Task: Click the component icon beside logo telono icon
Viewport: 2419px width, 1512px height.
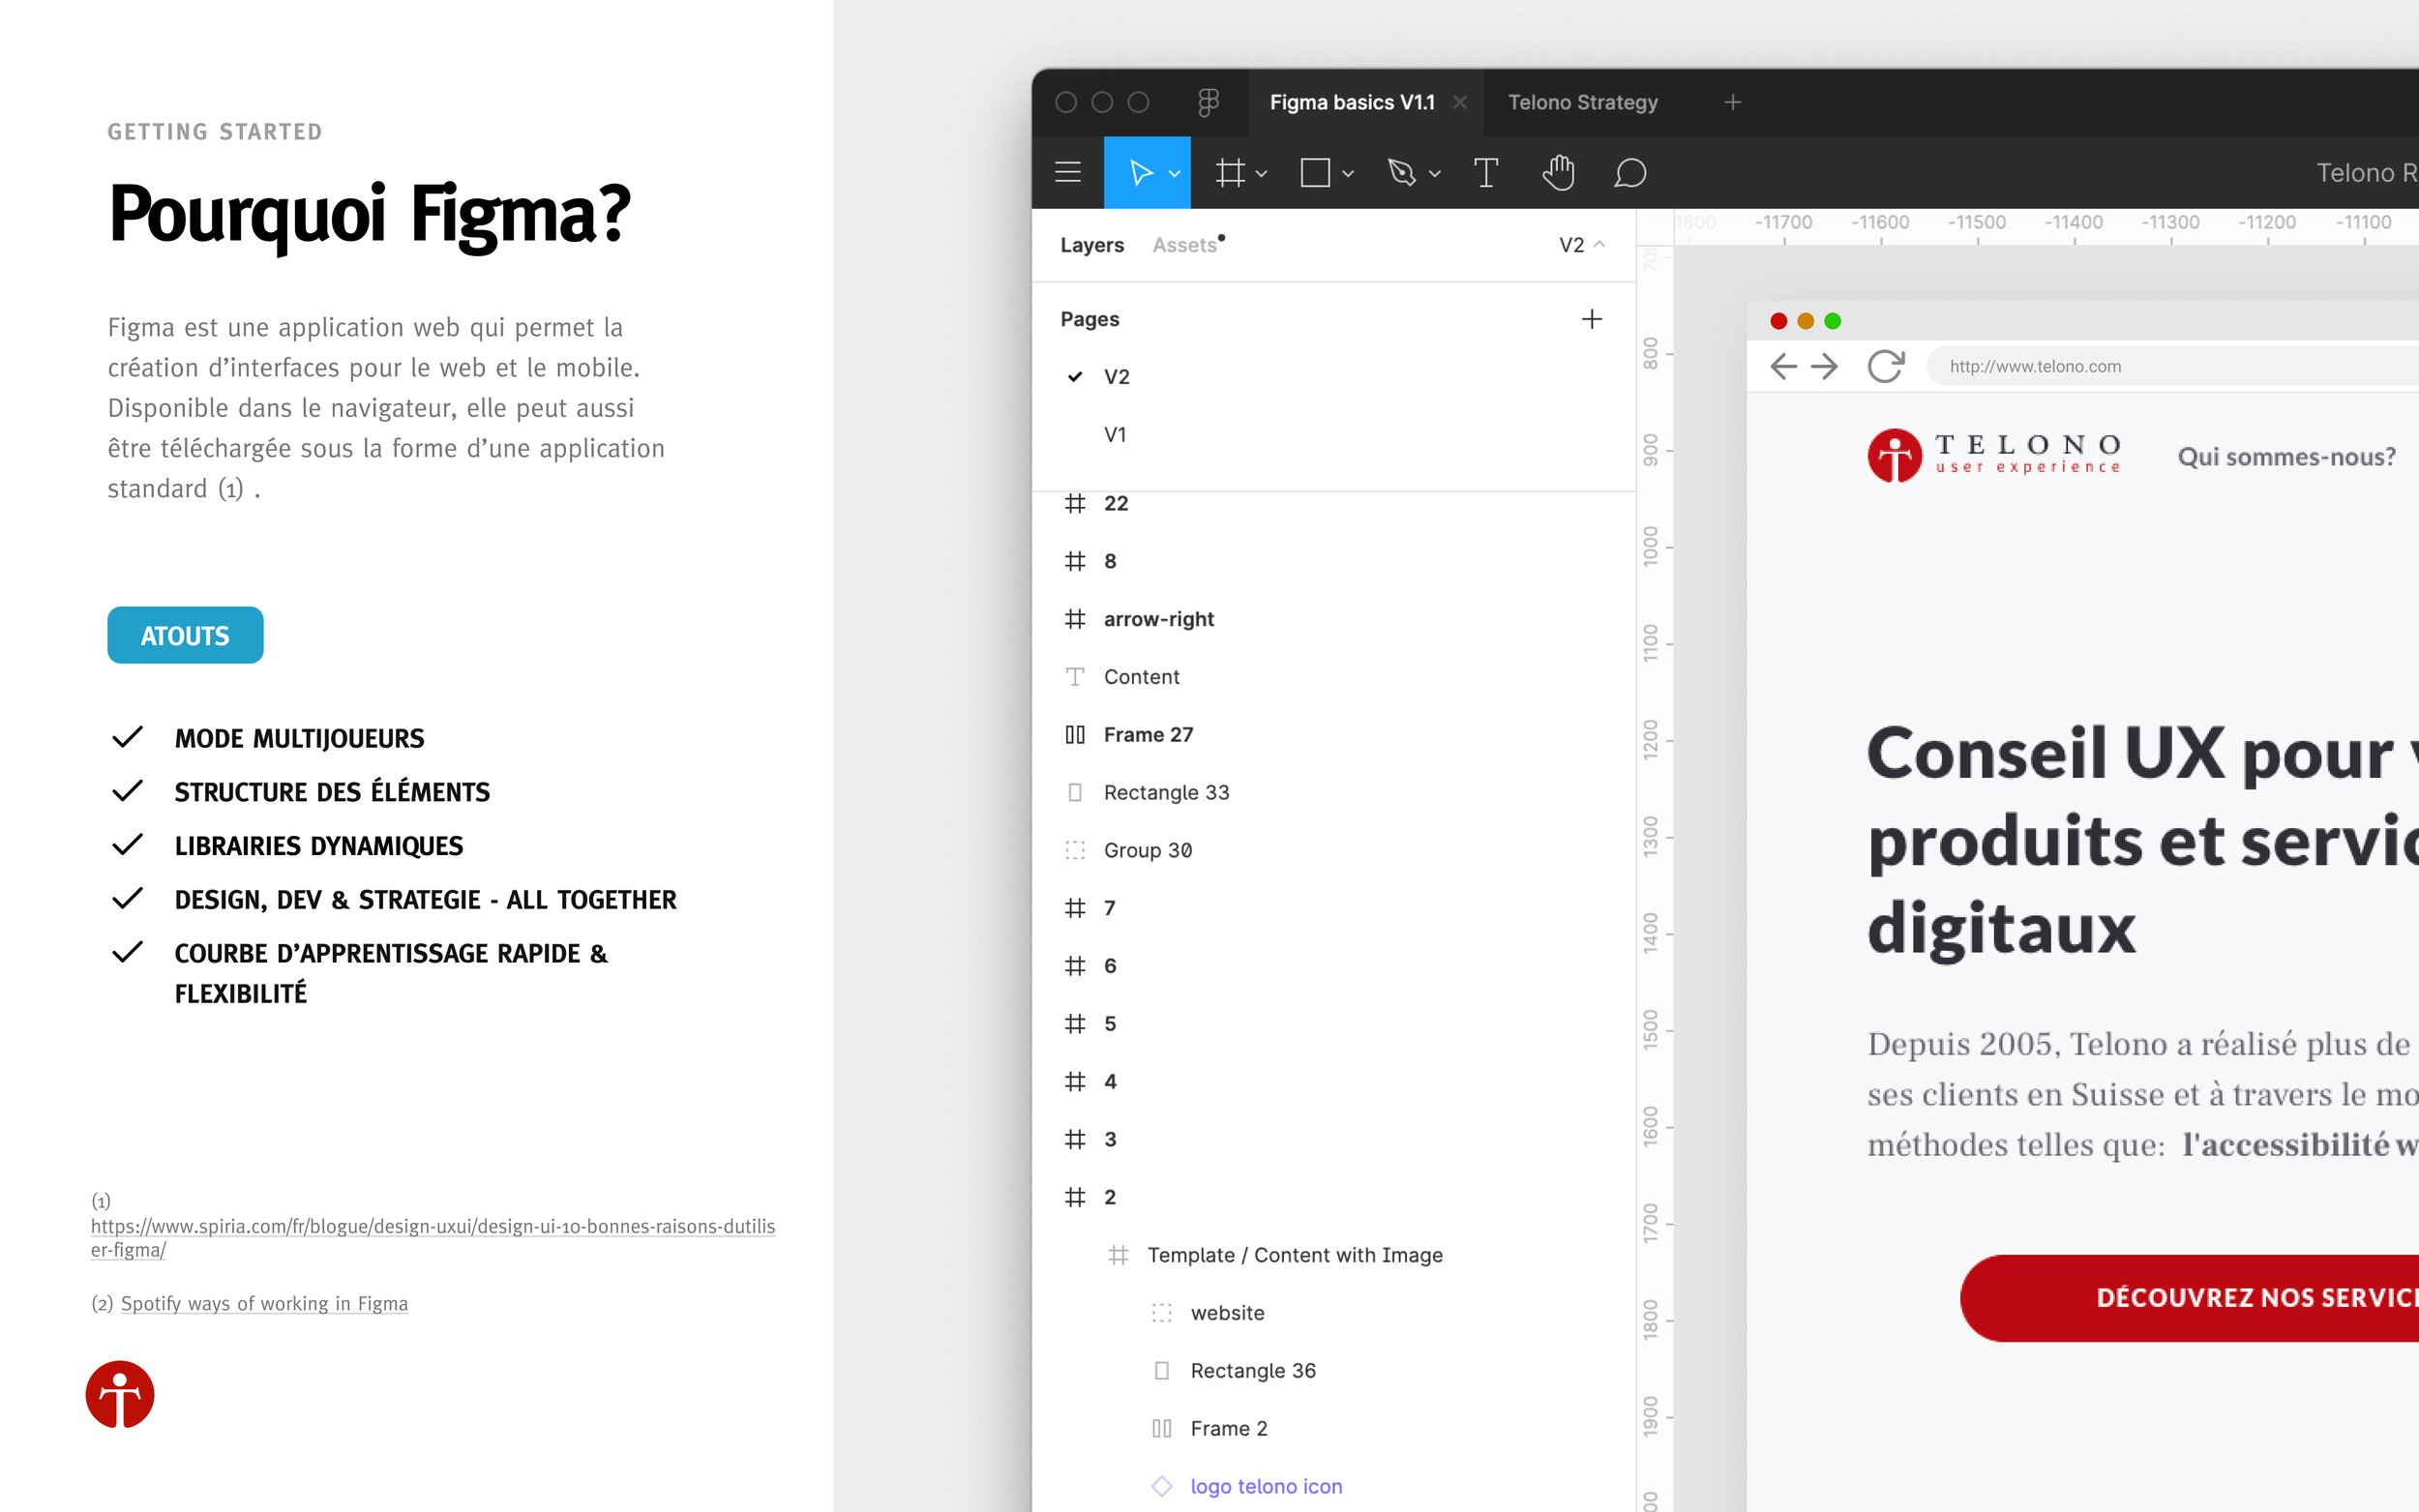Action: pos(1161,1486)
